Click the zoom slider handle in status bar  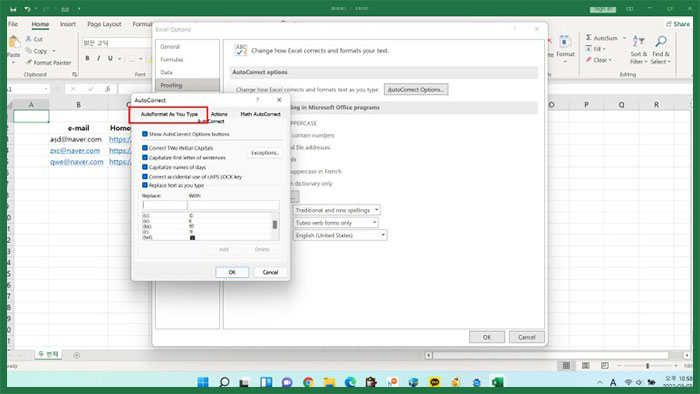tap(647, 365)
